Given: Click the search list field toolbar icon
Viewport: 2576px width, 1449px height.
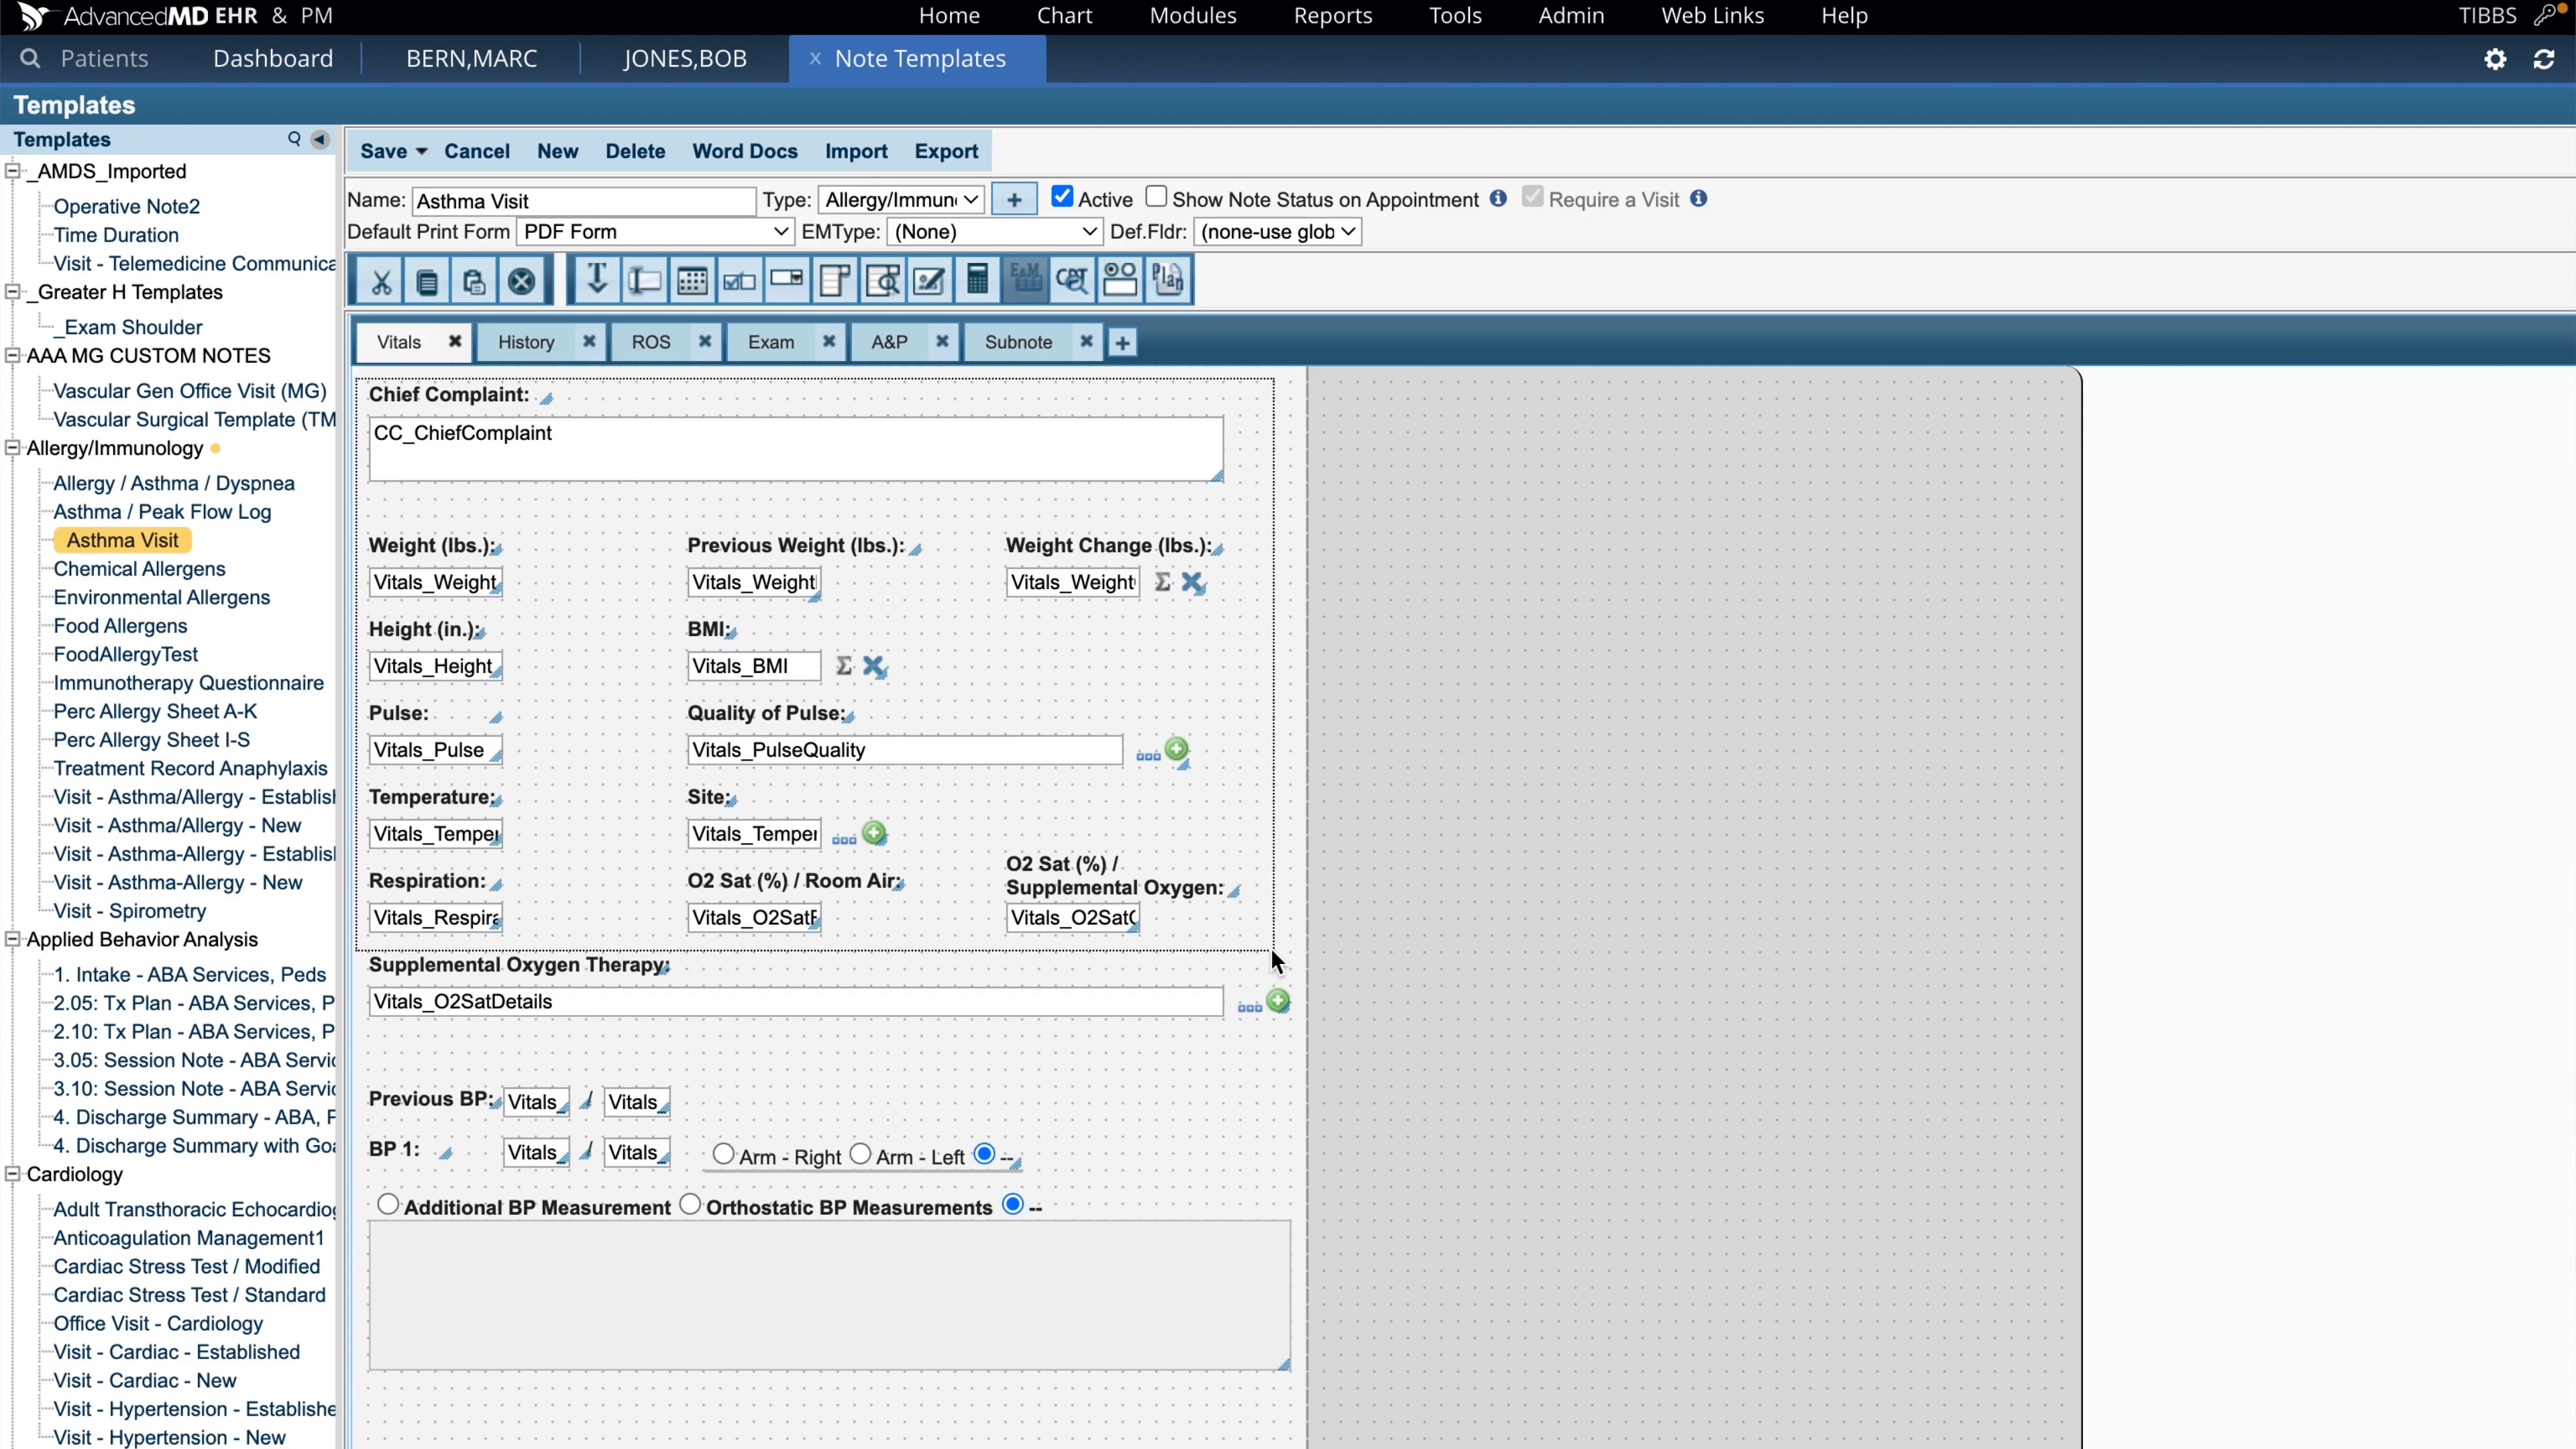Looking at the screenshot, I should click(882, 281).
